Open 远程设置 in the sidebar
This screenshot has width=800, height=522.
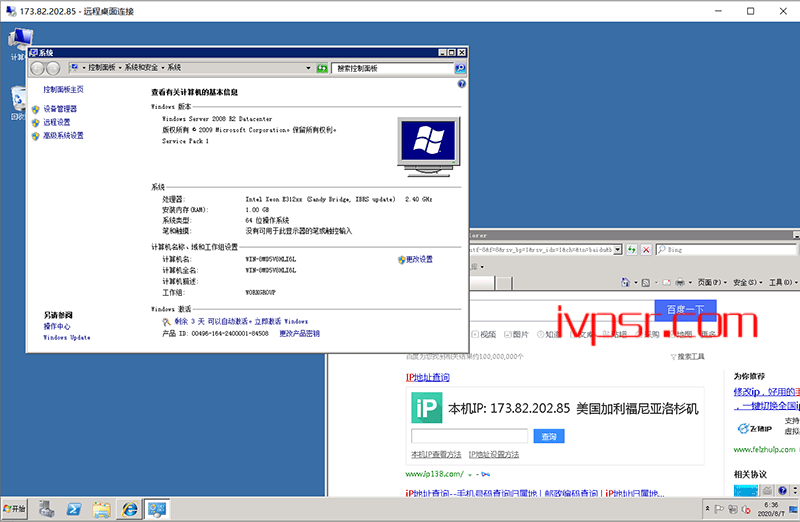[57, 122]
